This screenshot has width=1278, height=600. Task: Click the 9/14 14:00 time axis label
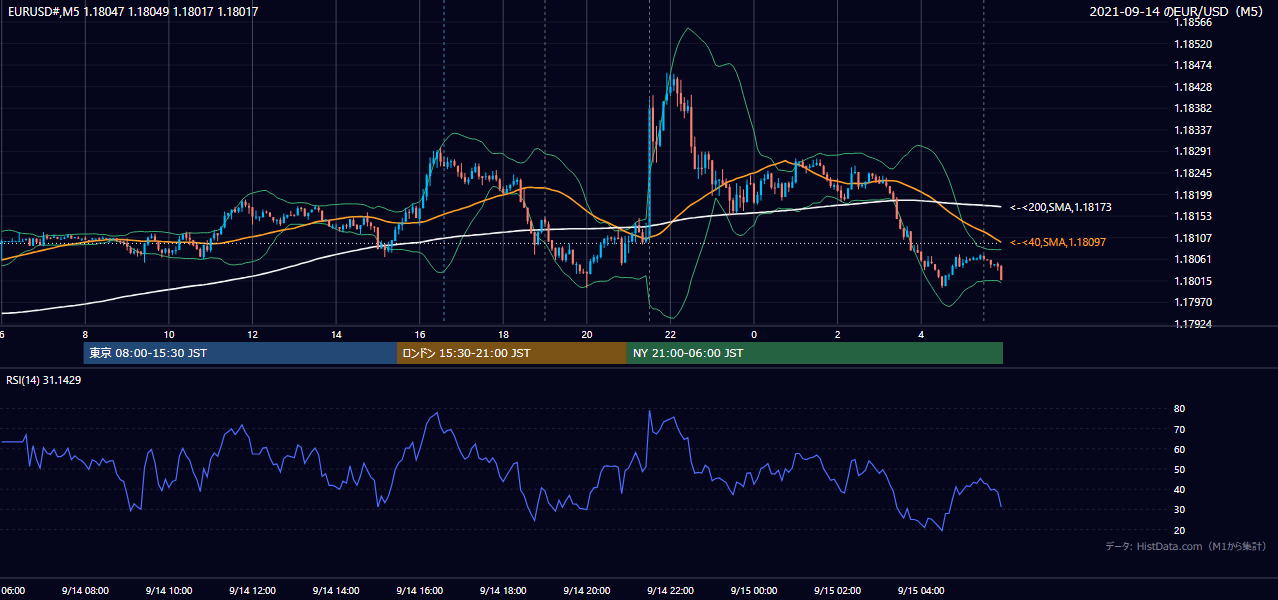335,590
